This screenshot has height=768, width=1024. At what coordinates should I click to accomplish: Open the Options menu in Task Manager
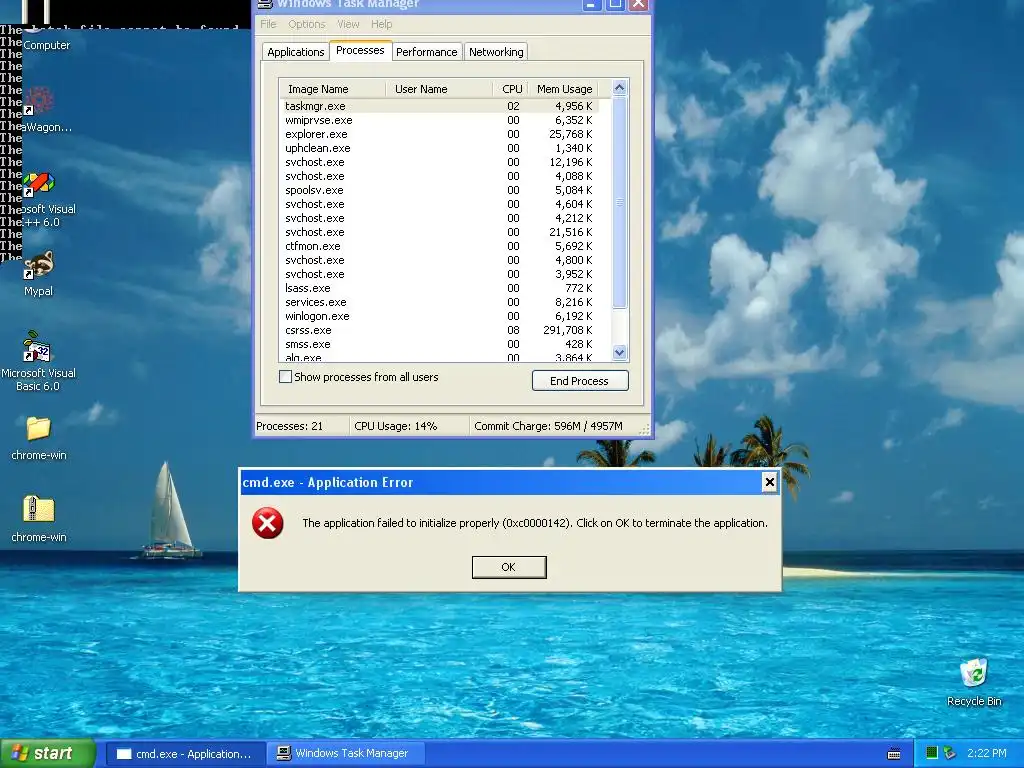(306, 24)
